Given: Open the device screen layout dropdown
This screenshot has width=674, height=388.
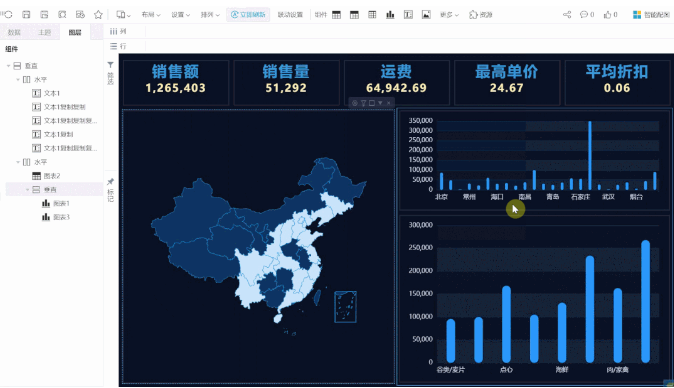Looking at the screenshot, I should [x=123, y=15].
